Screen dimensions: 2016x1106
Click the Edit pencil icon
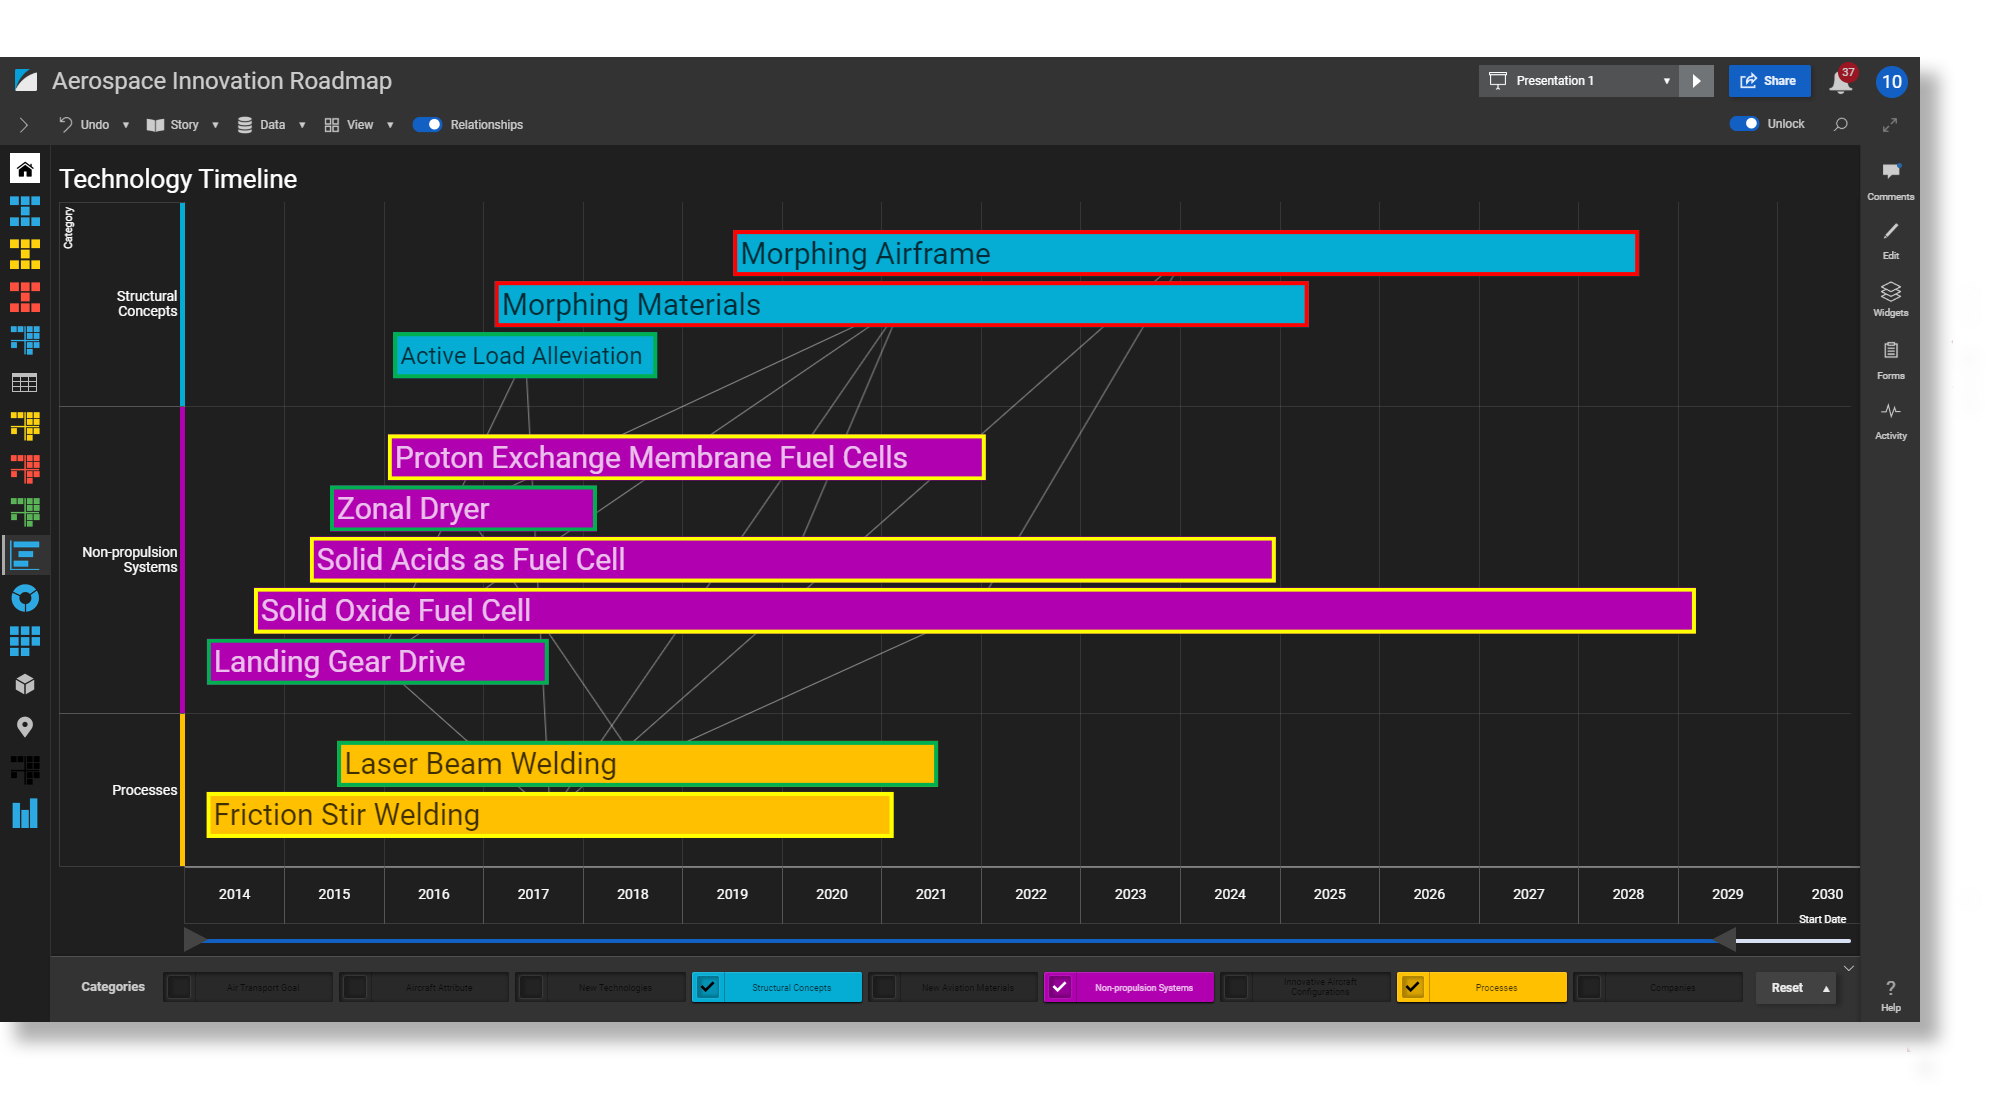click(x=1890, y=239)
